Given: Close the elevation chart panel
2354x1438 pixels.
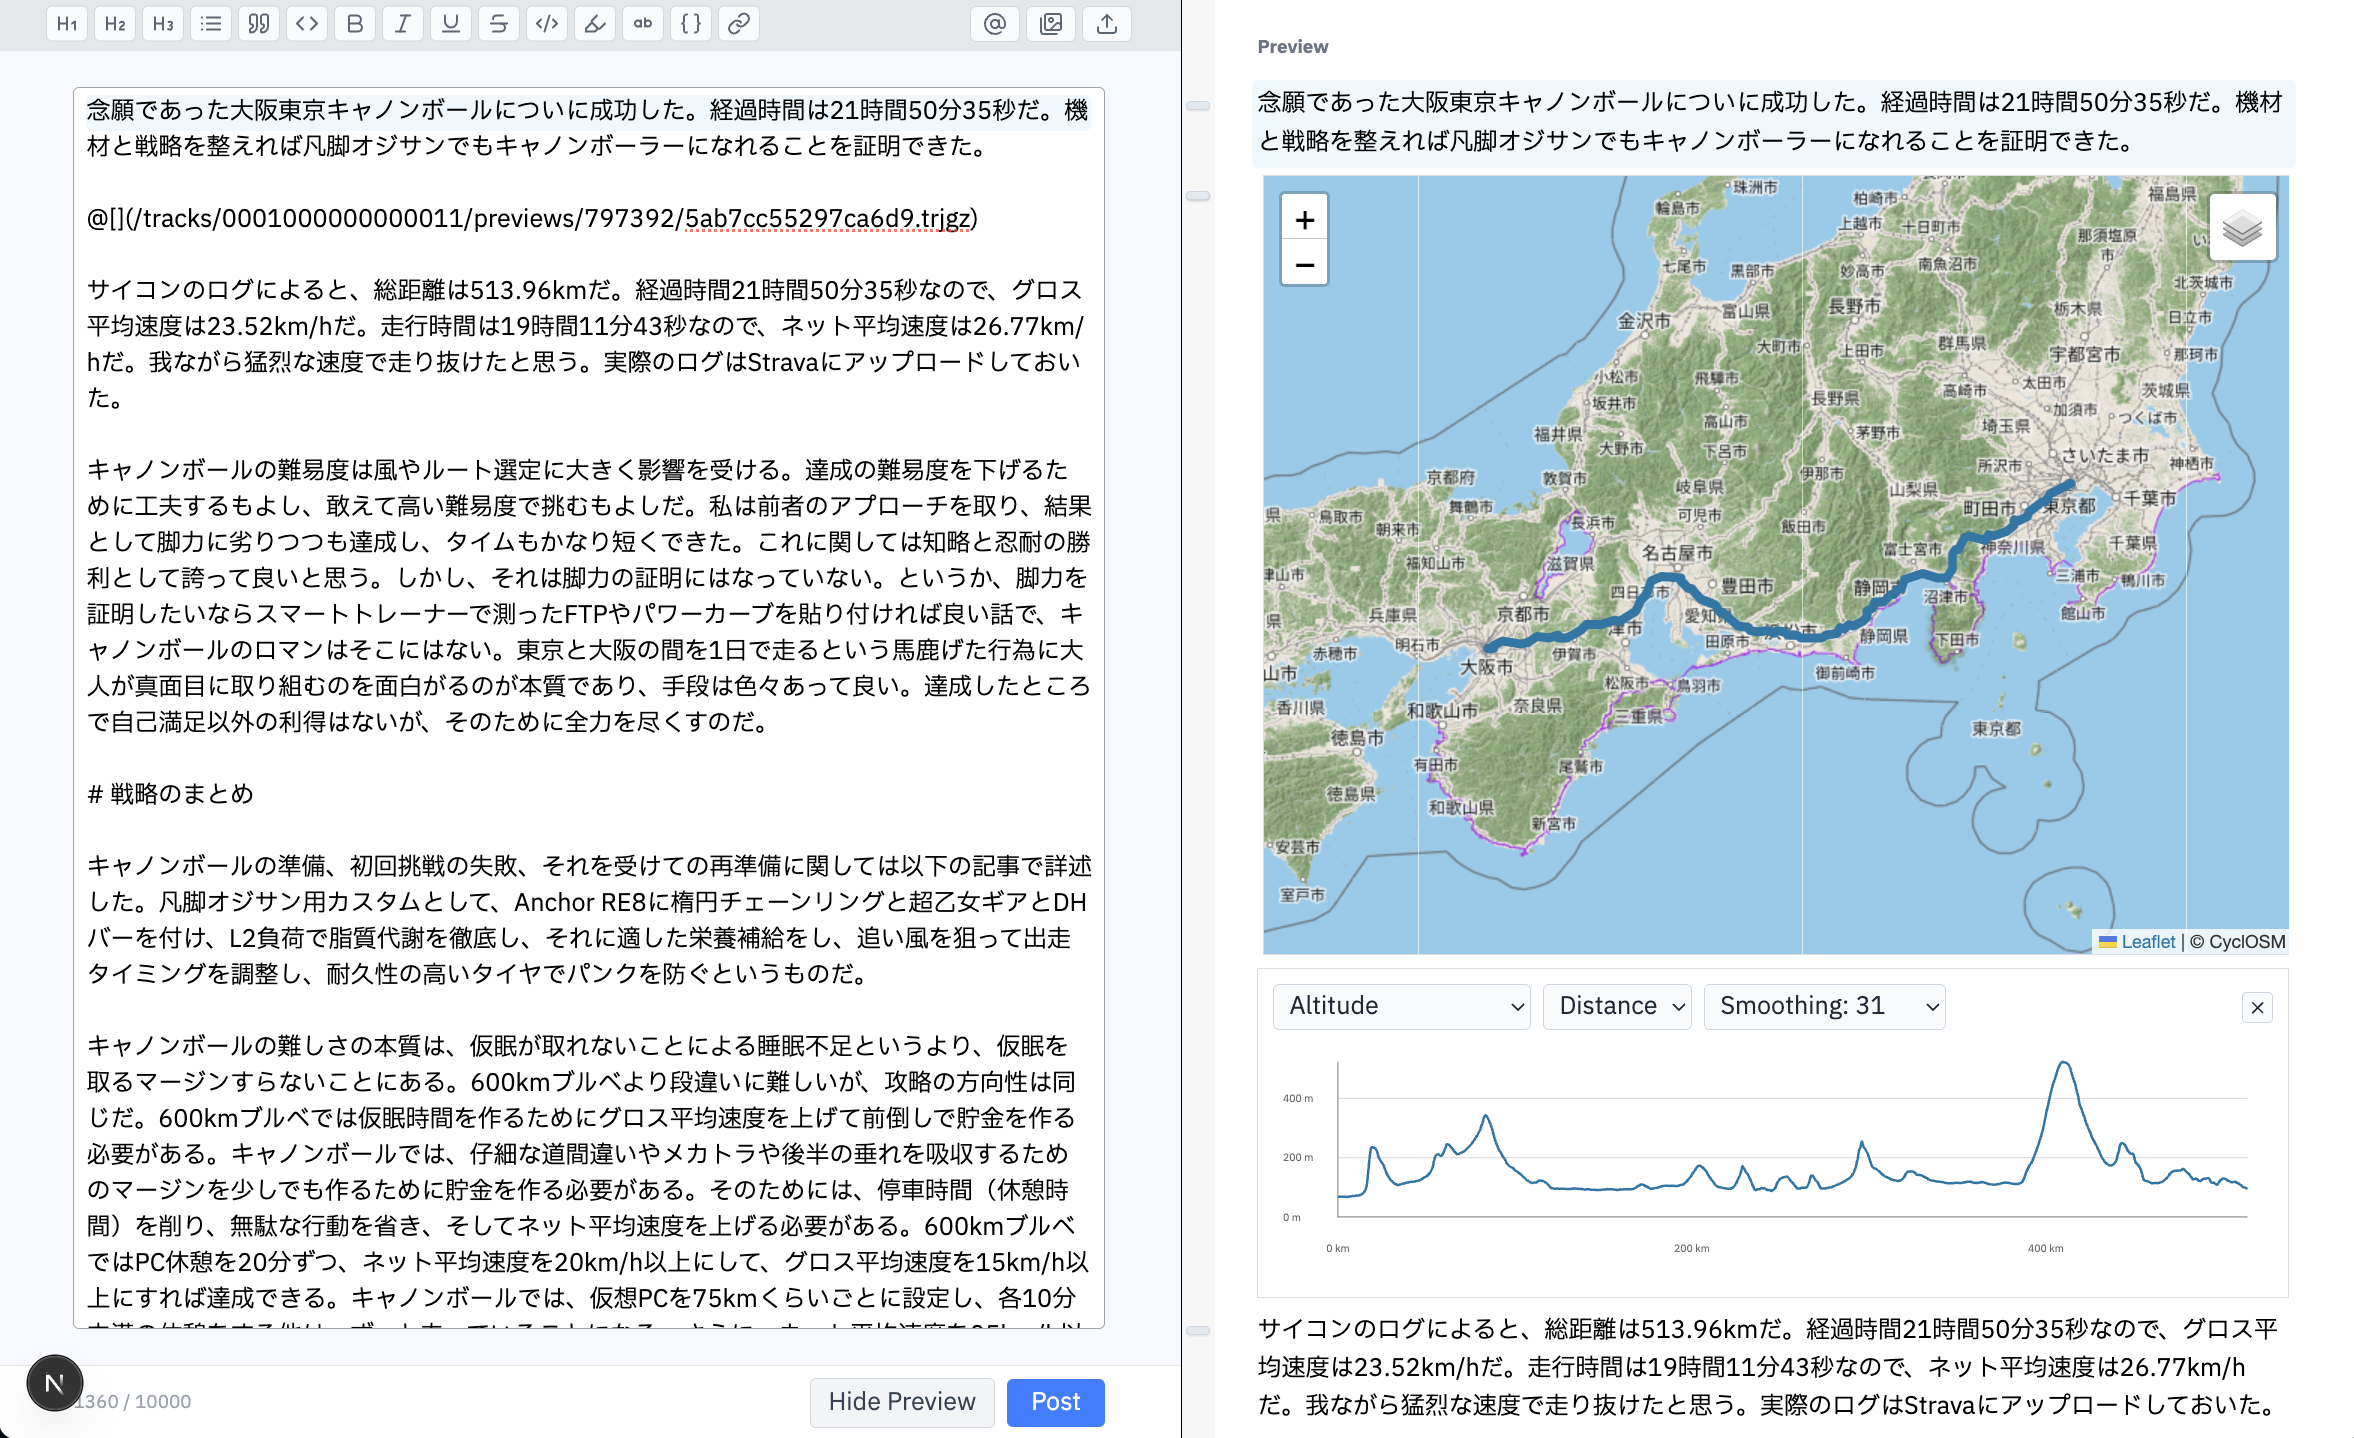Looking at the screenshot, I should click(x=2257, y=1008).
